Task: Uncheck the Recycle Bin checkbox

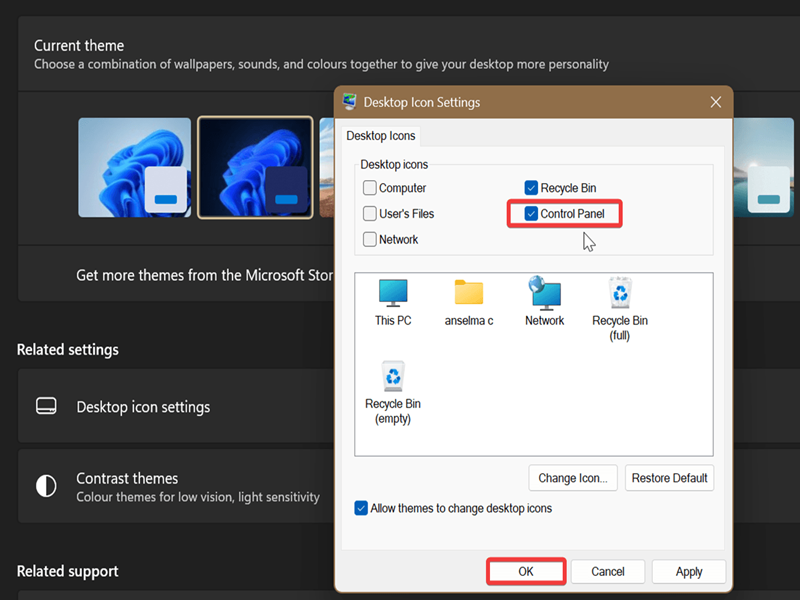Action: click(531, 188)
